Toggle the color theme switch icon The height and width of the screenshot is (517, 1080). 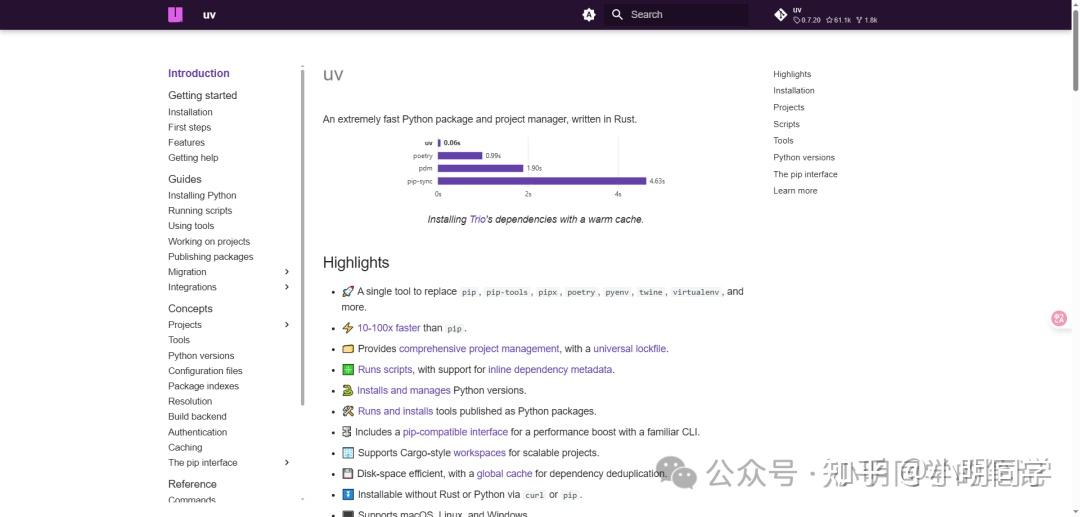click(589, 14)
